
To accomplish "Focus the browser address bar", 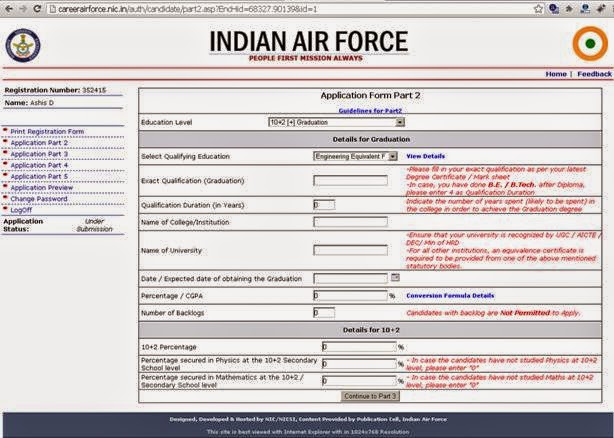I will tap(290, 9).
